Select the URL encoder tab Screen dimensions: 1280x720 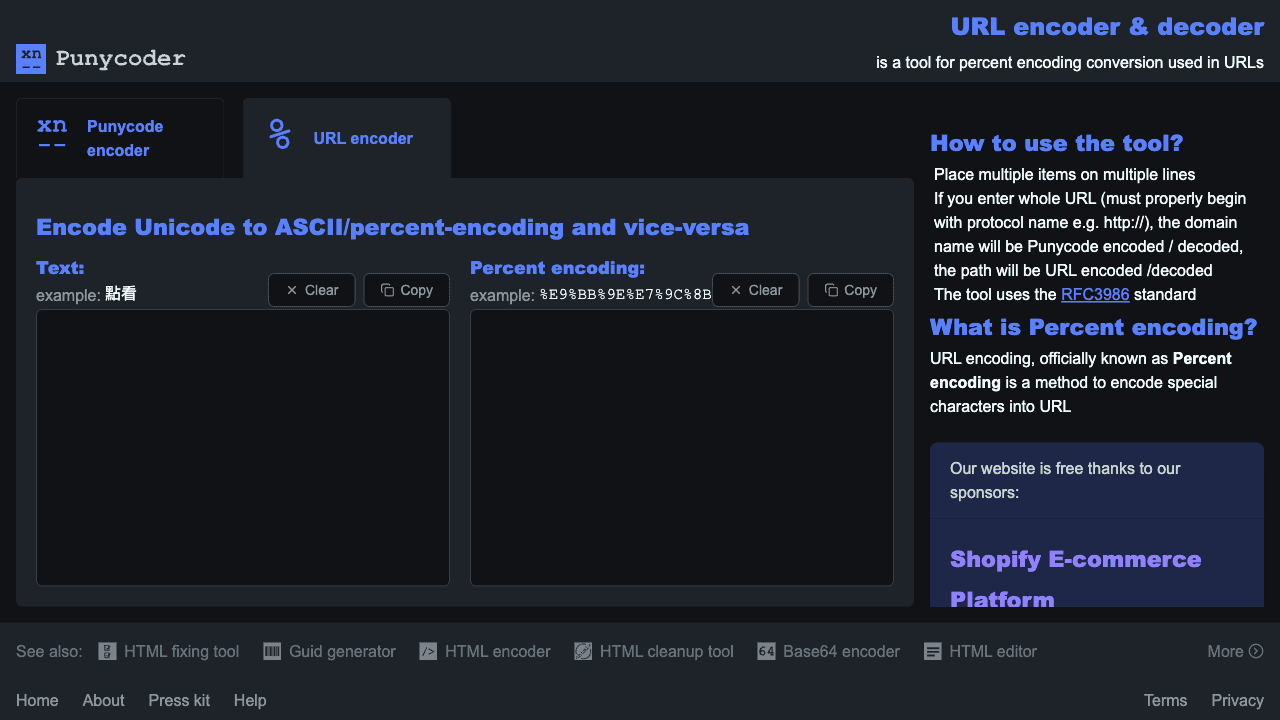[346, 138]
